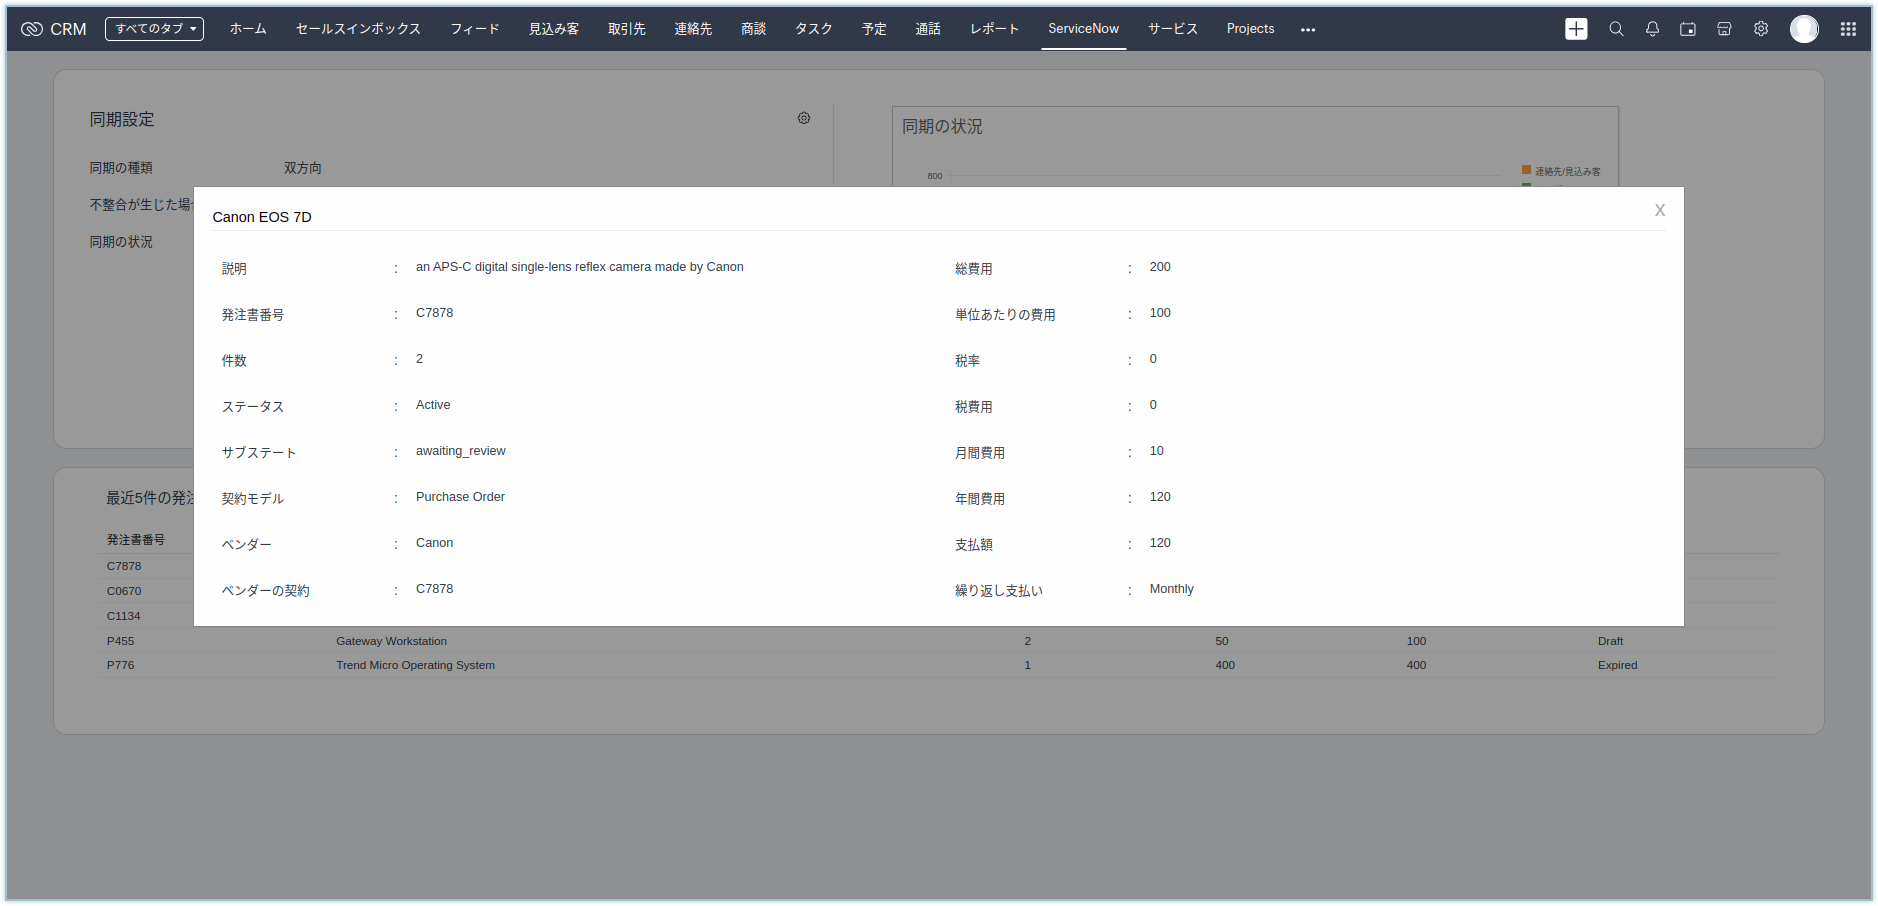Click the 件数 value 2 in dialog
The width and height of the screenshot is (1878, 906).
[420, 359]
